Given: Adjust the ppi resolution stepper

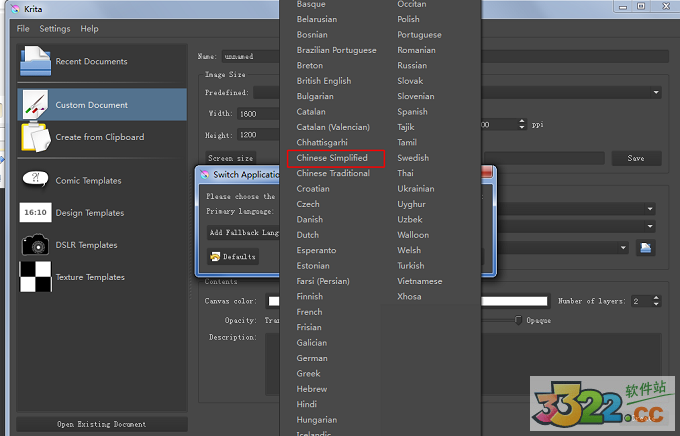Looking at the screenshot, I should pos(521,125).
